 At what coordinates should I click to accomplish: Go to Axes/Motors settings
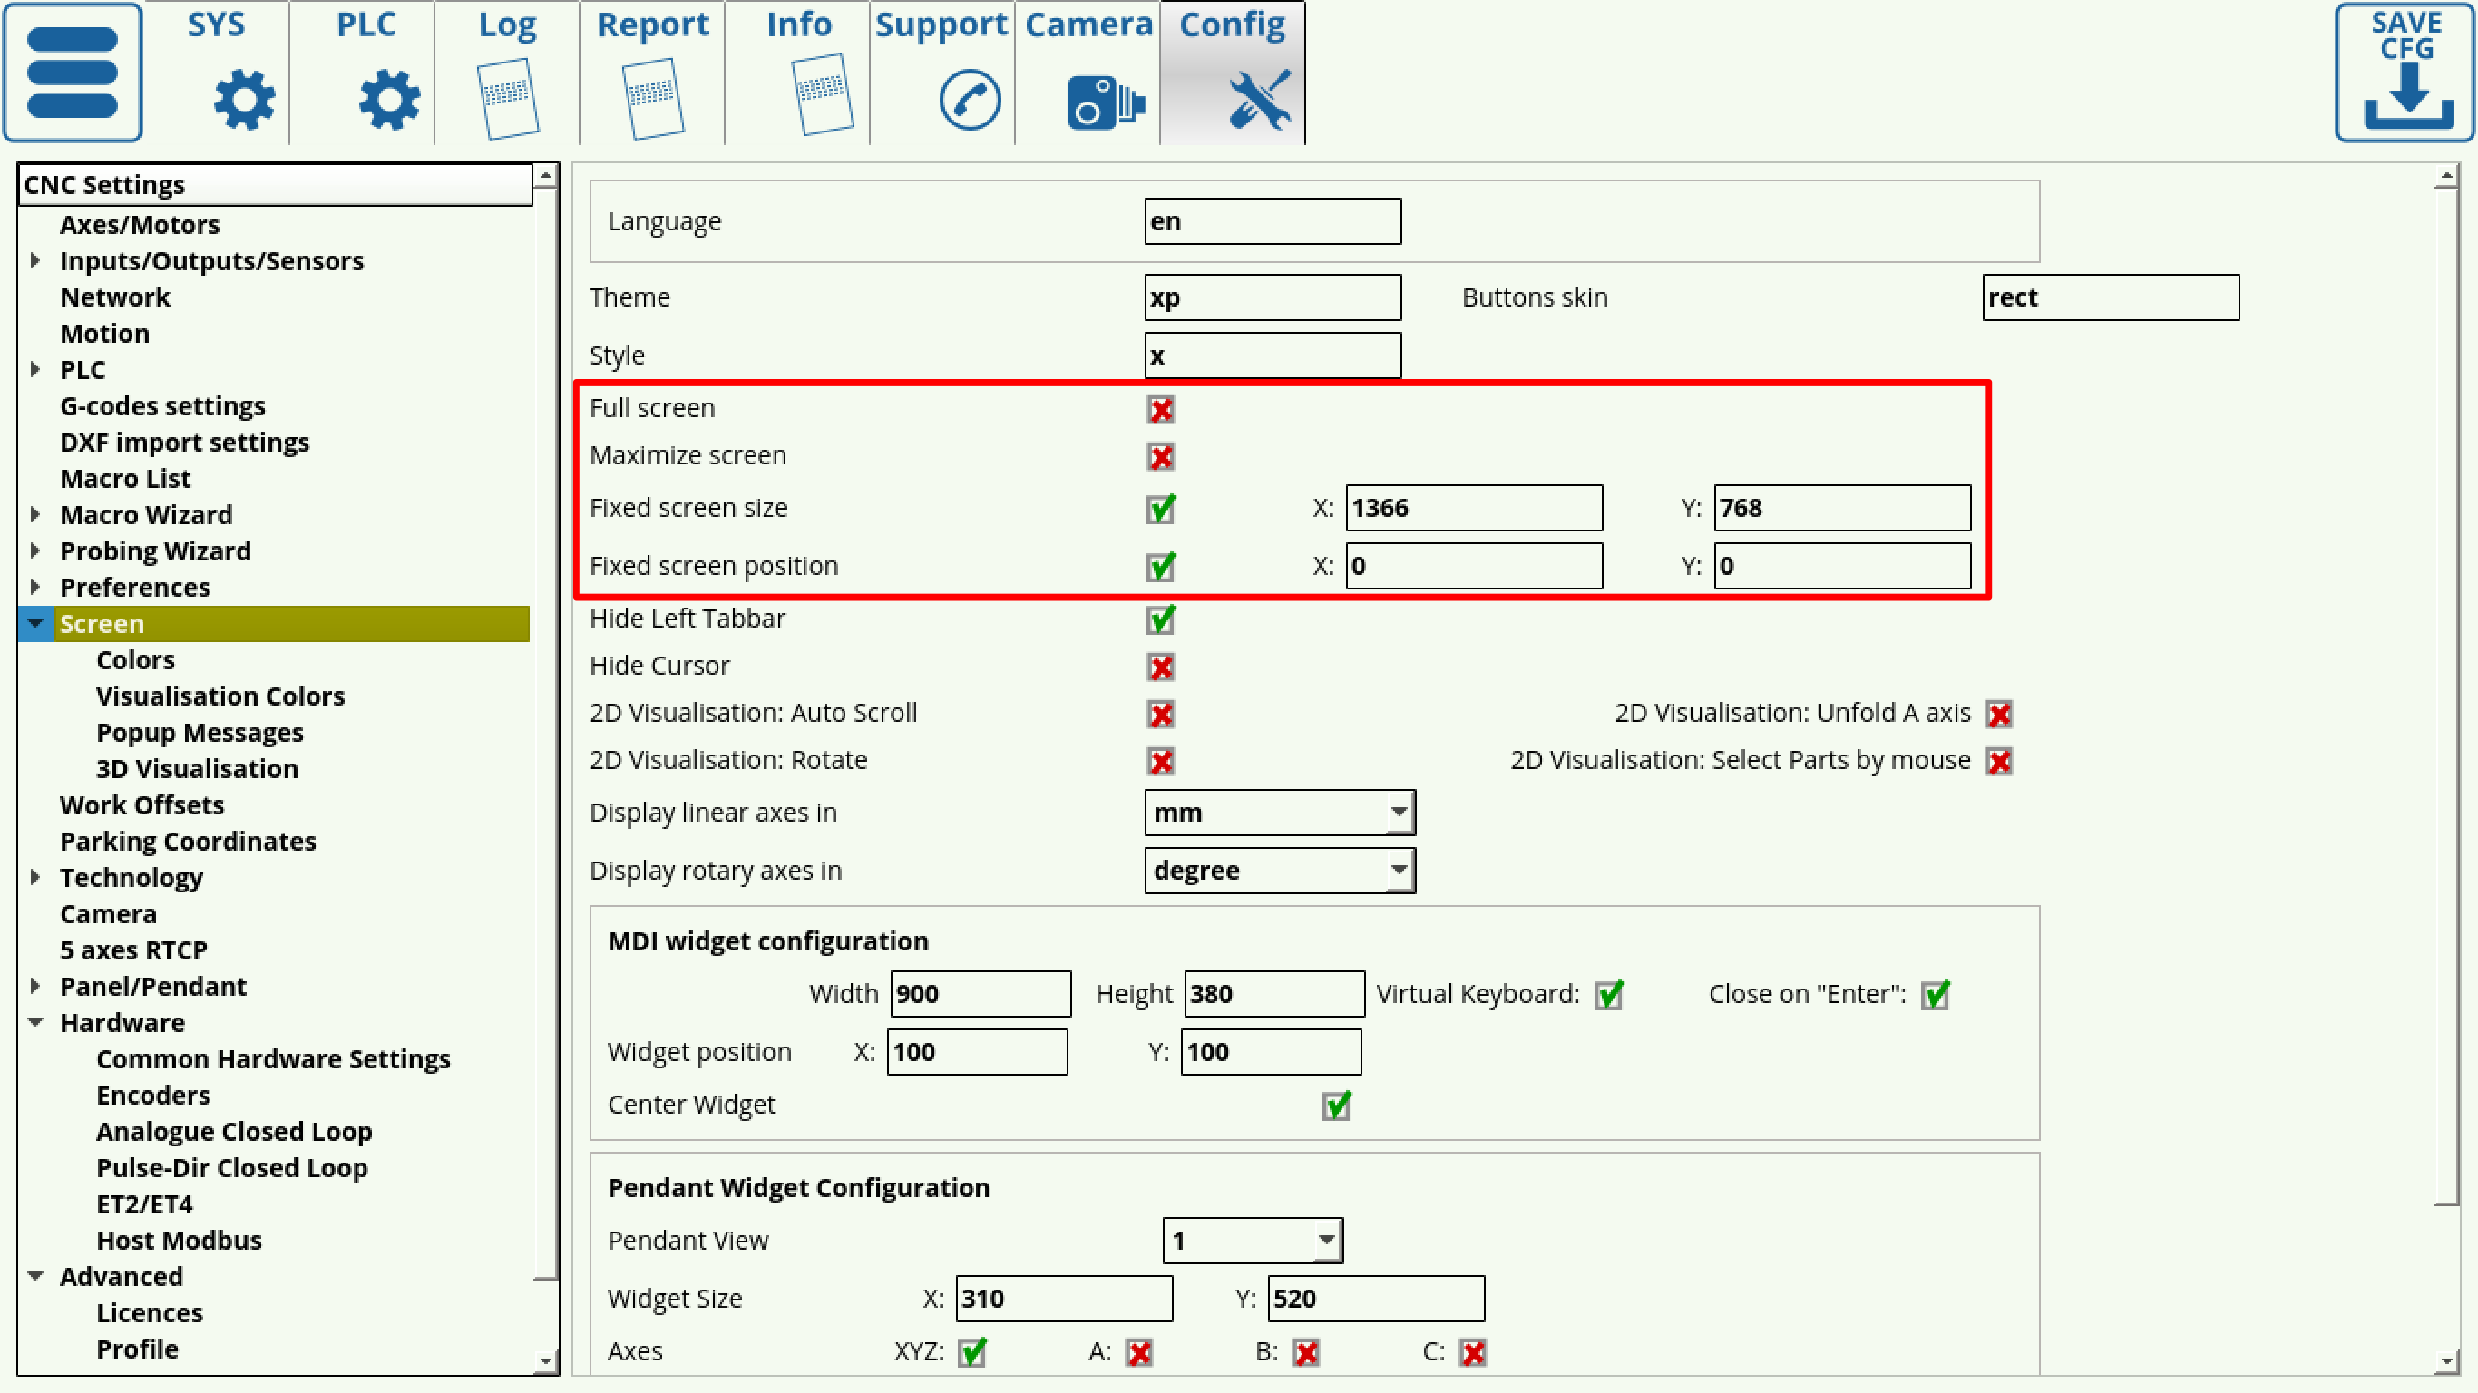click(x=140, y=224)
